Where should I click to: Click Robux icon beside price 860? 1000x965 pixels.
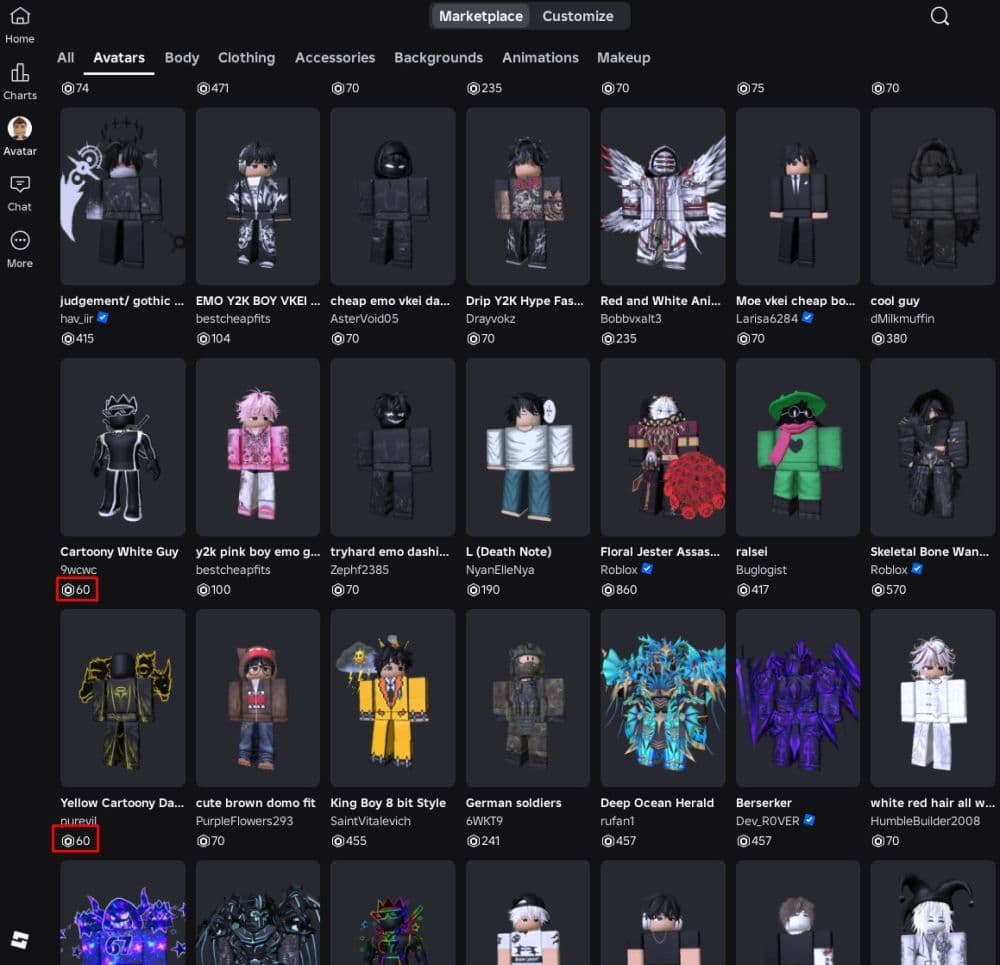pos(607,590)
